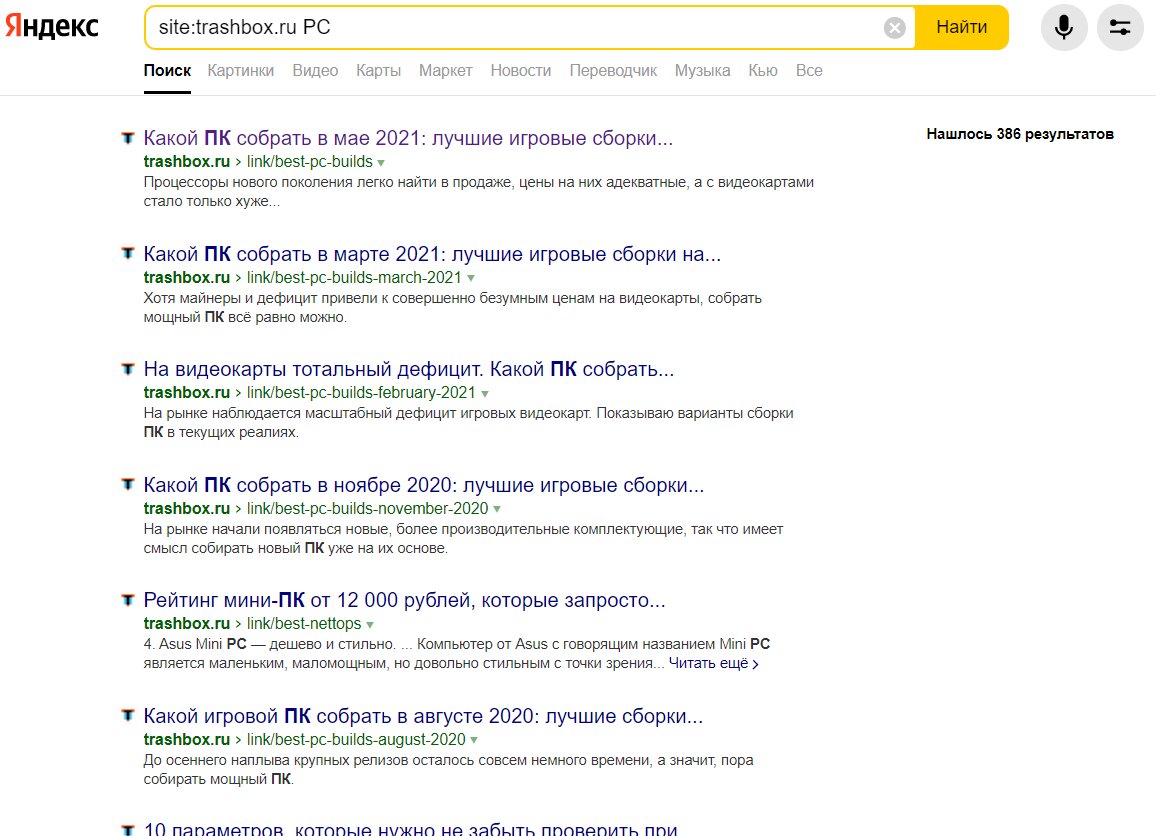This screenshot has width=1156, height=836.
Task: Open the Переводчик tab
Action: pyautogui.click(x=613, y=70)
